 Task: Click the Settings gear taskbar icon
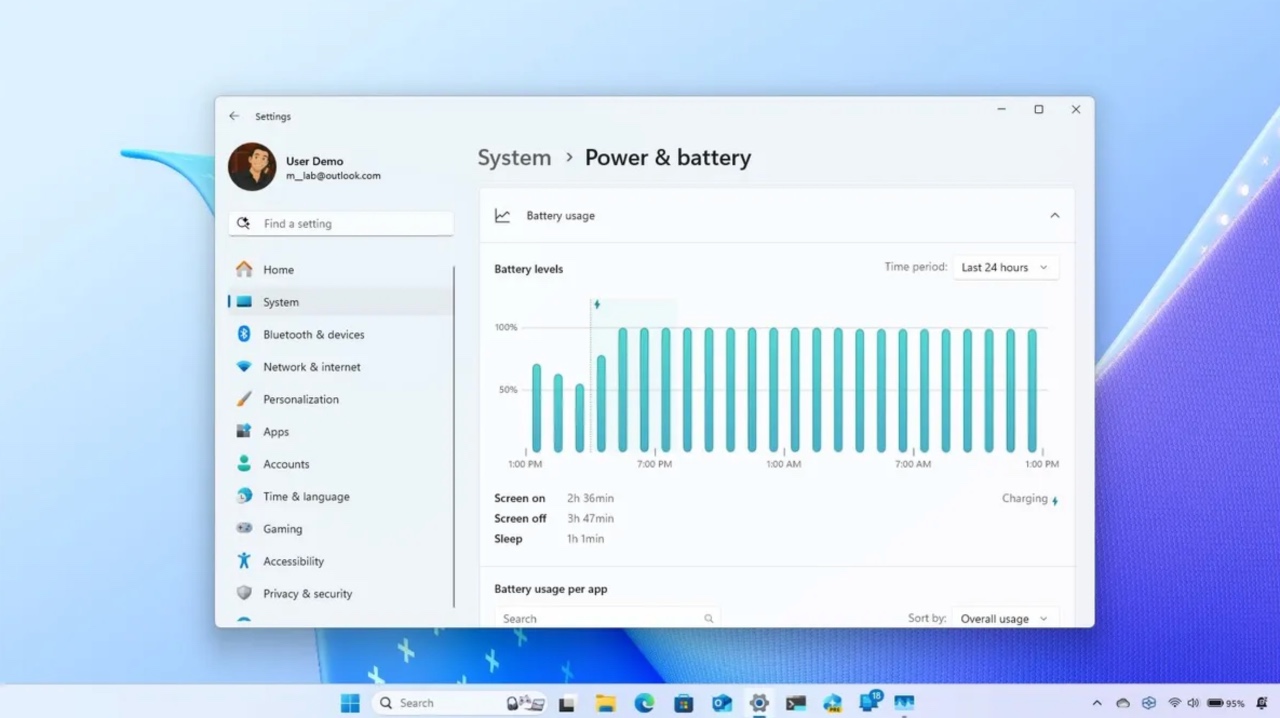click(759, 703)
